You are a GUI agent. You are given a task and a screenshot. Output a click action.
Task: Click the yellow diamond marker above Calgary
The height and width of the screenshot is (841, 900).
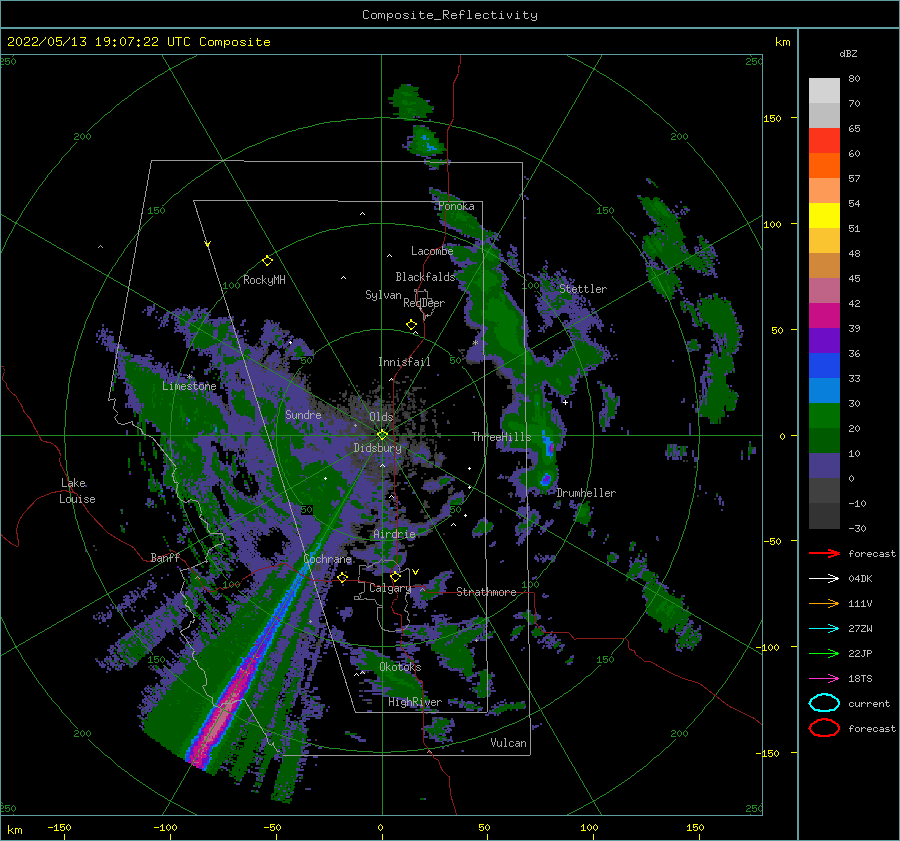[395, 576]
